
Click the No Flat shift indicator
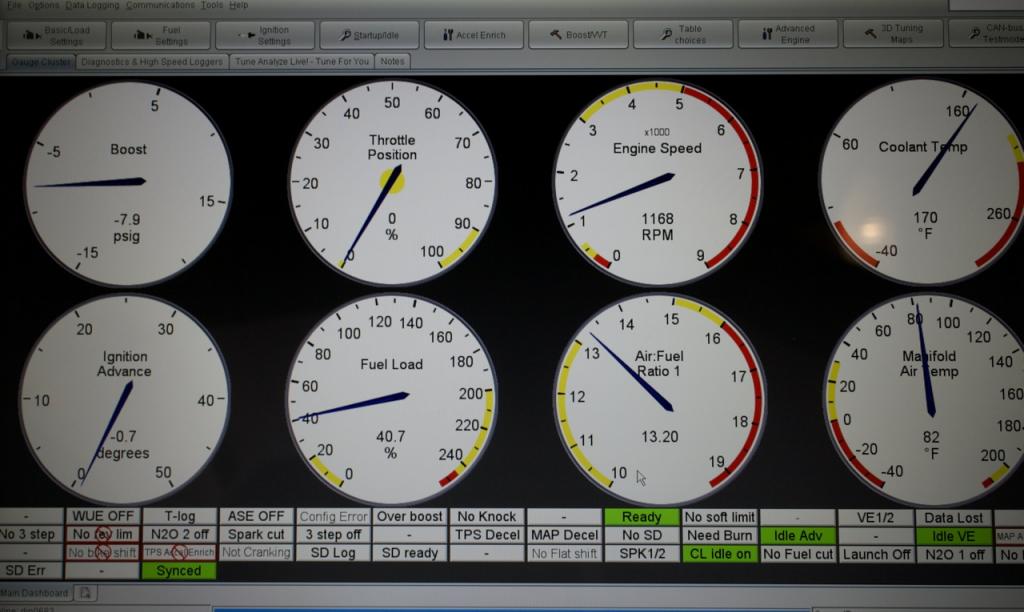click(x=564, y=553)
